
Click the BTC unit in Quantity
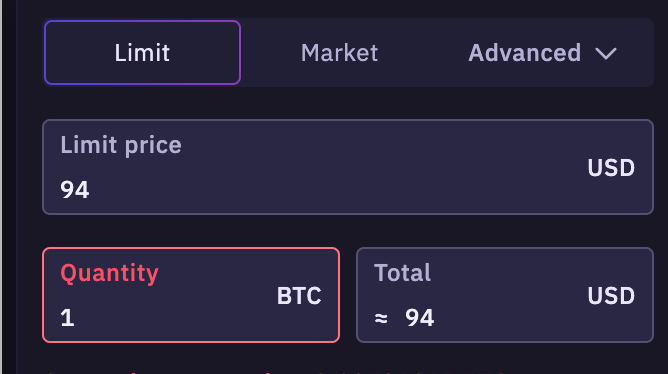click(299, 295)
